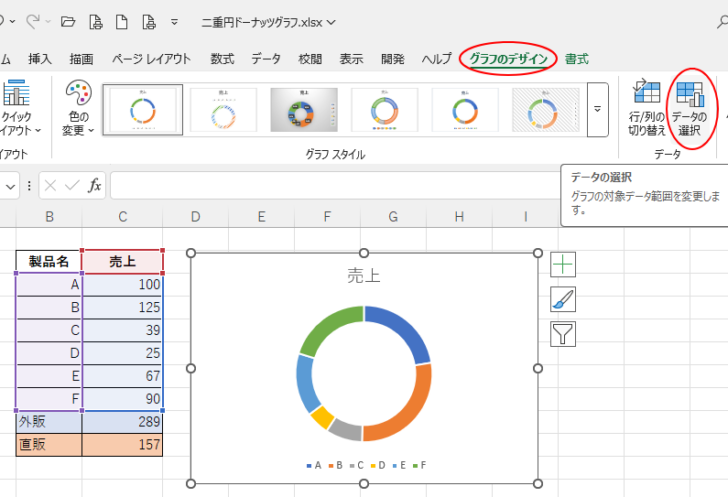
Task: Select column D header
Action: click(x=195, y=217)
